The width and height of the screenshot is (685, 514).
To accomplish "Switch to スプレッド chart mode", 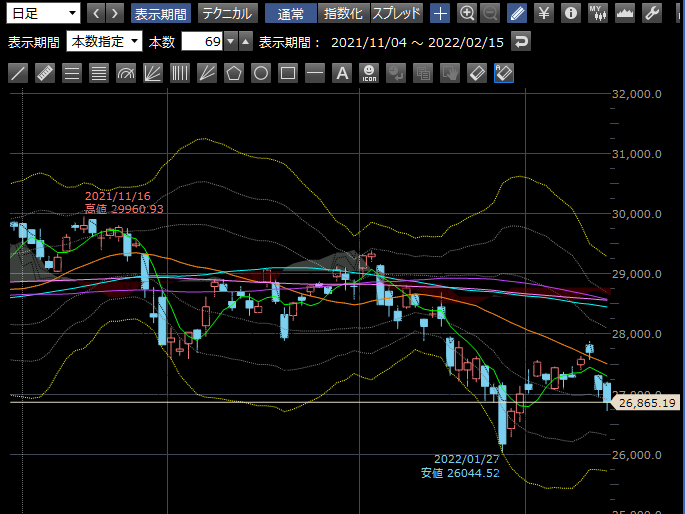I will click(x=396, y=14).
